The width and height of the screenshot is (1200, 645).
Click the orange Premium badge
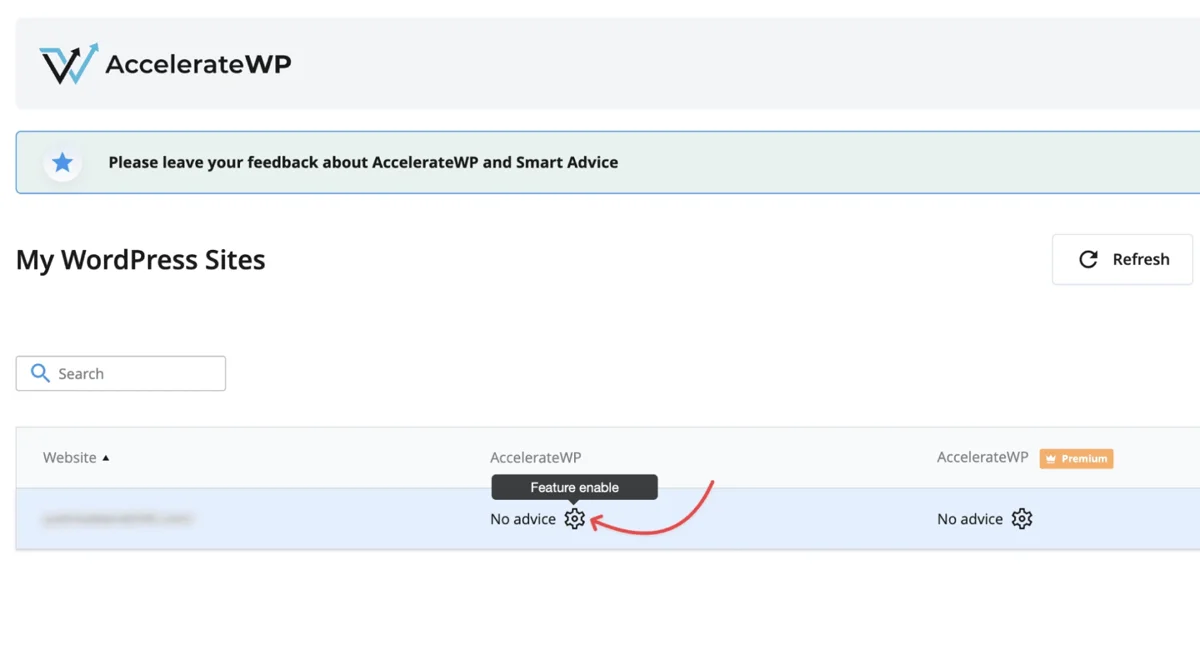[1076, 458]
